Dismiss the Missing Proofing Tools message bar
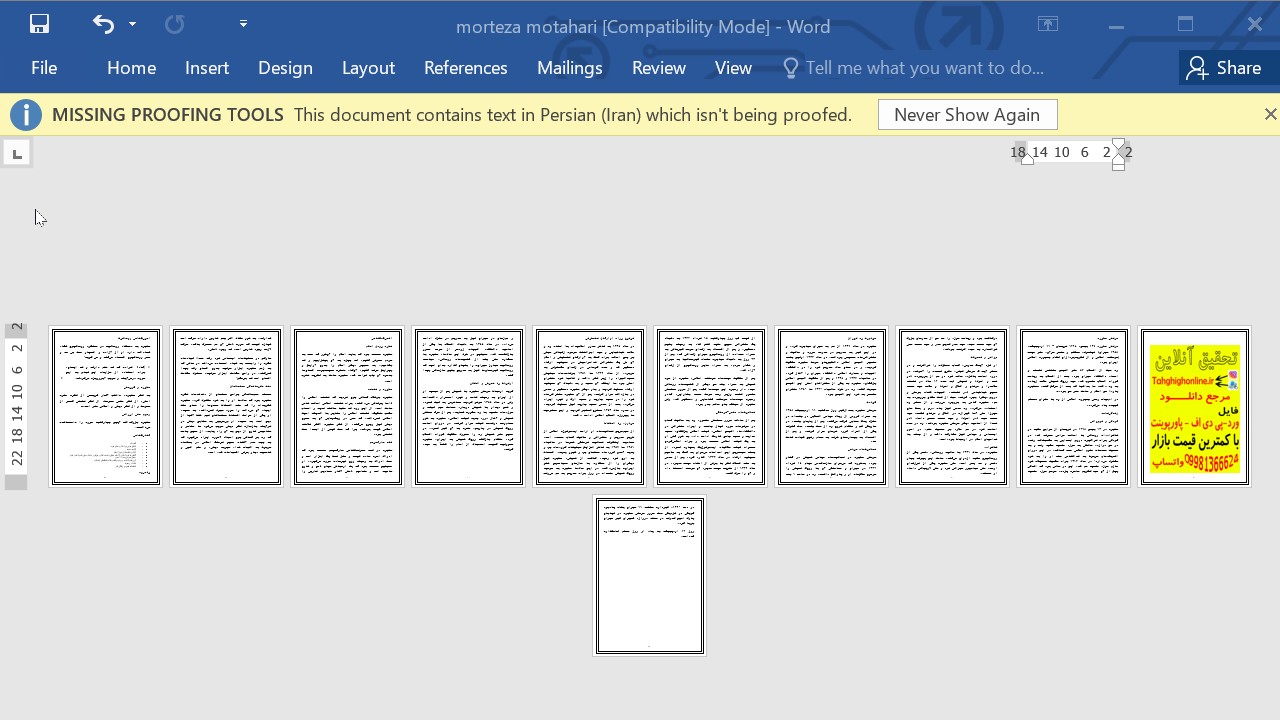This screenshot has width=1280, height=720. (1270, 115)
